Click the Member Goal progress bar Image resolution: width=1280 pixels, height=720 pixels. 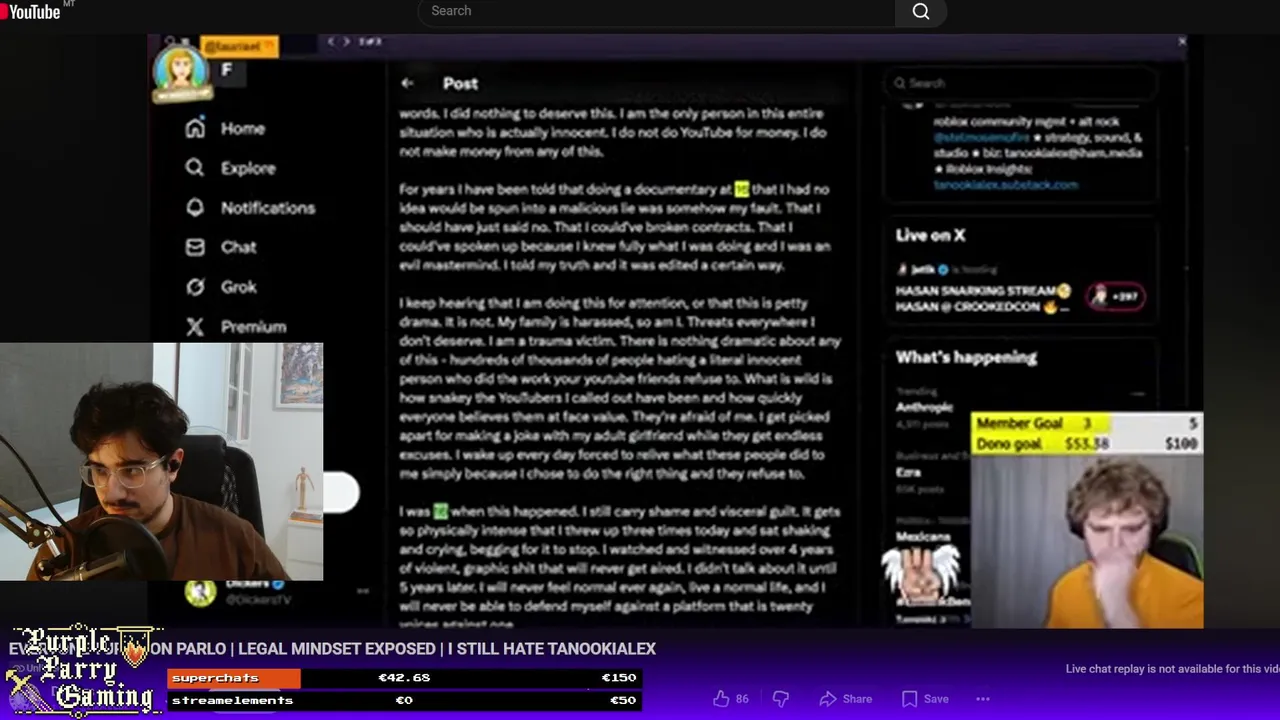click(x=1085, y=423)
